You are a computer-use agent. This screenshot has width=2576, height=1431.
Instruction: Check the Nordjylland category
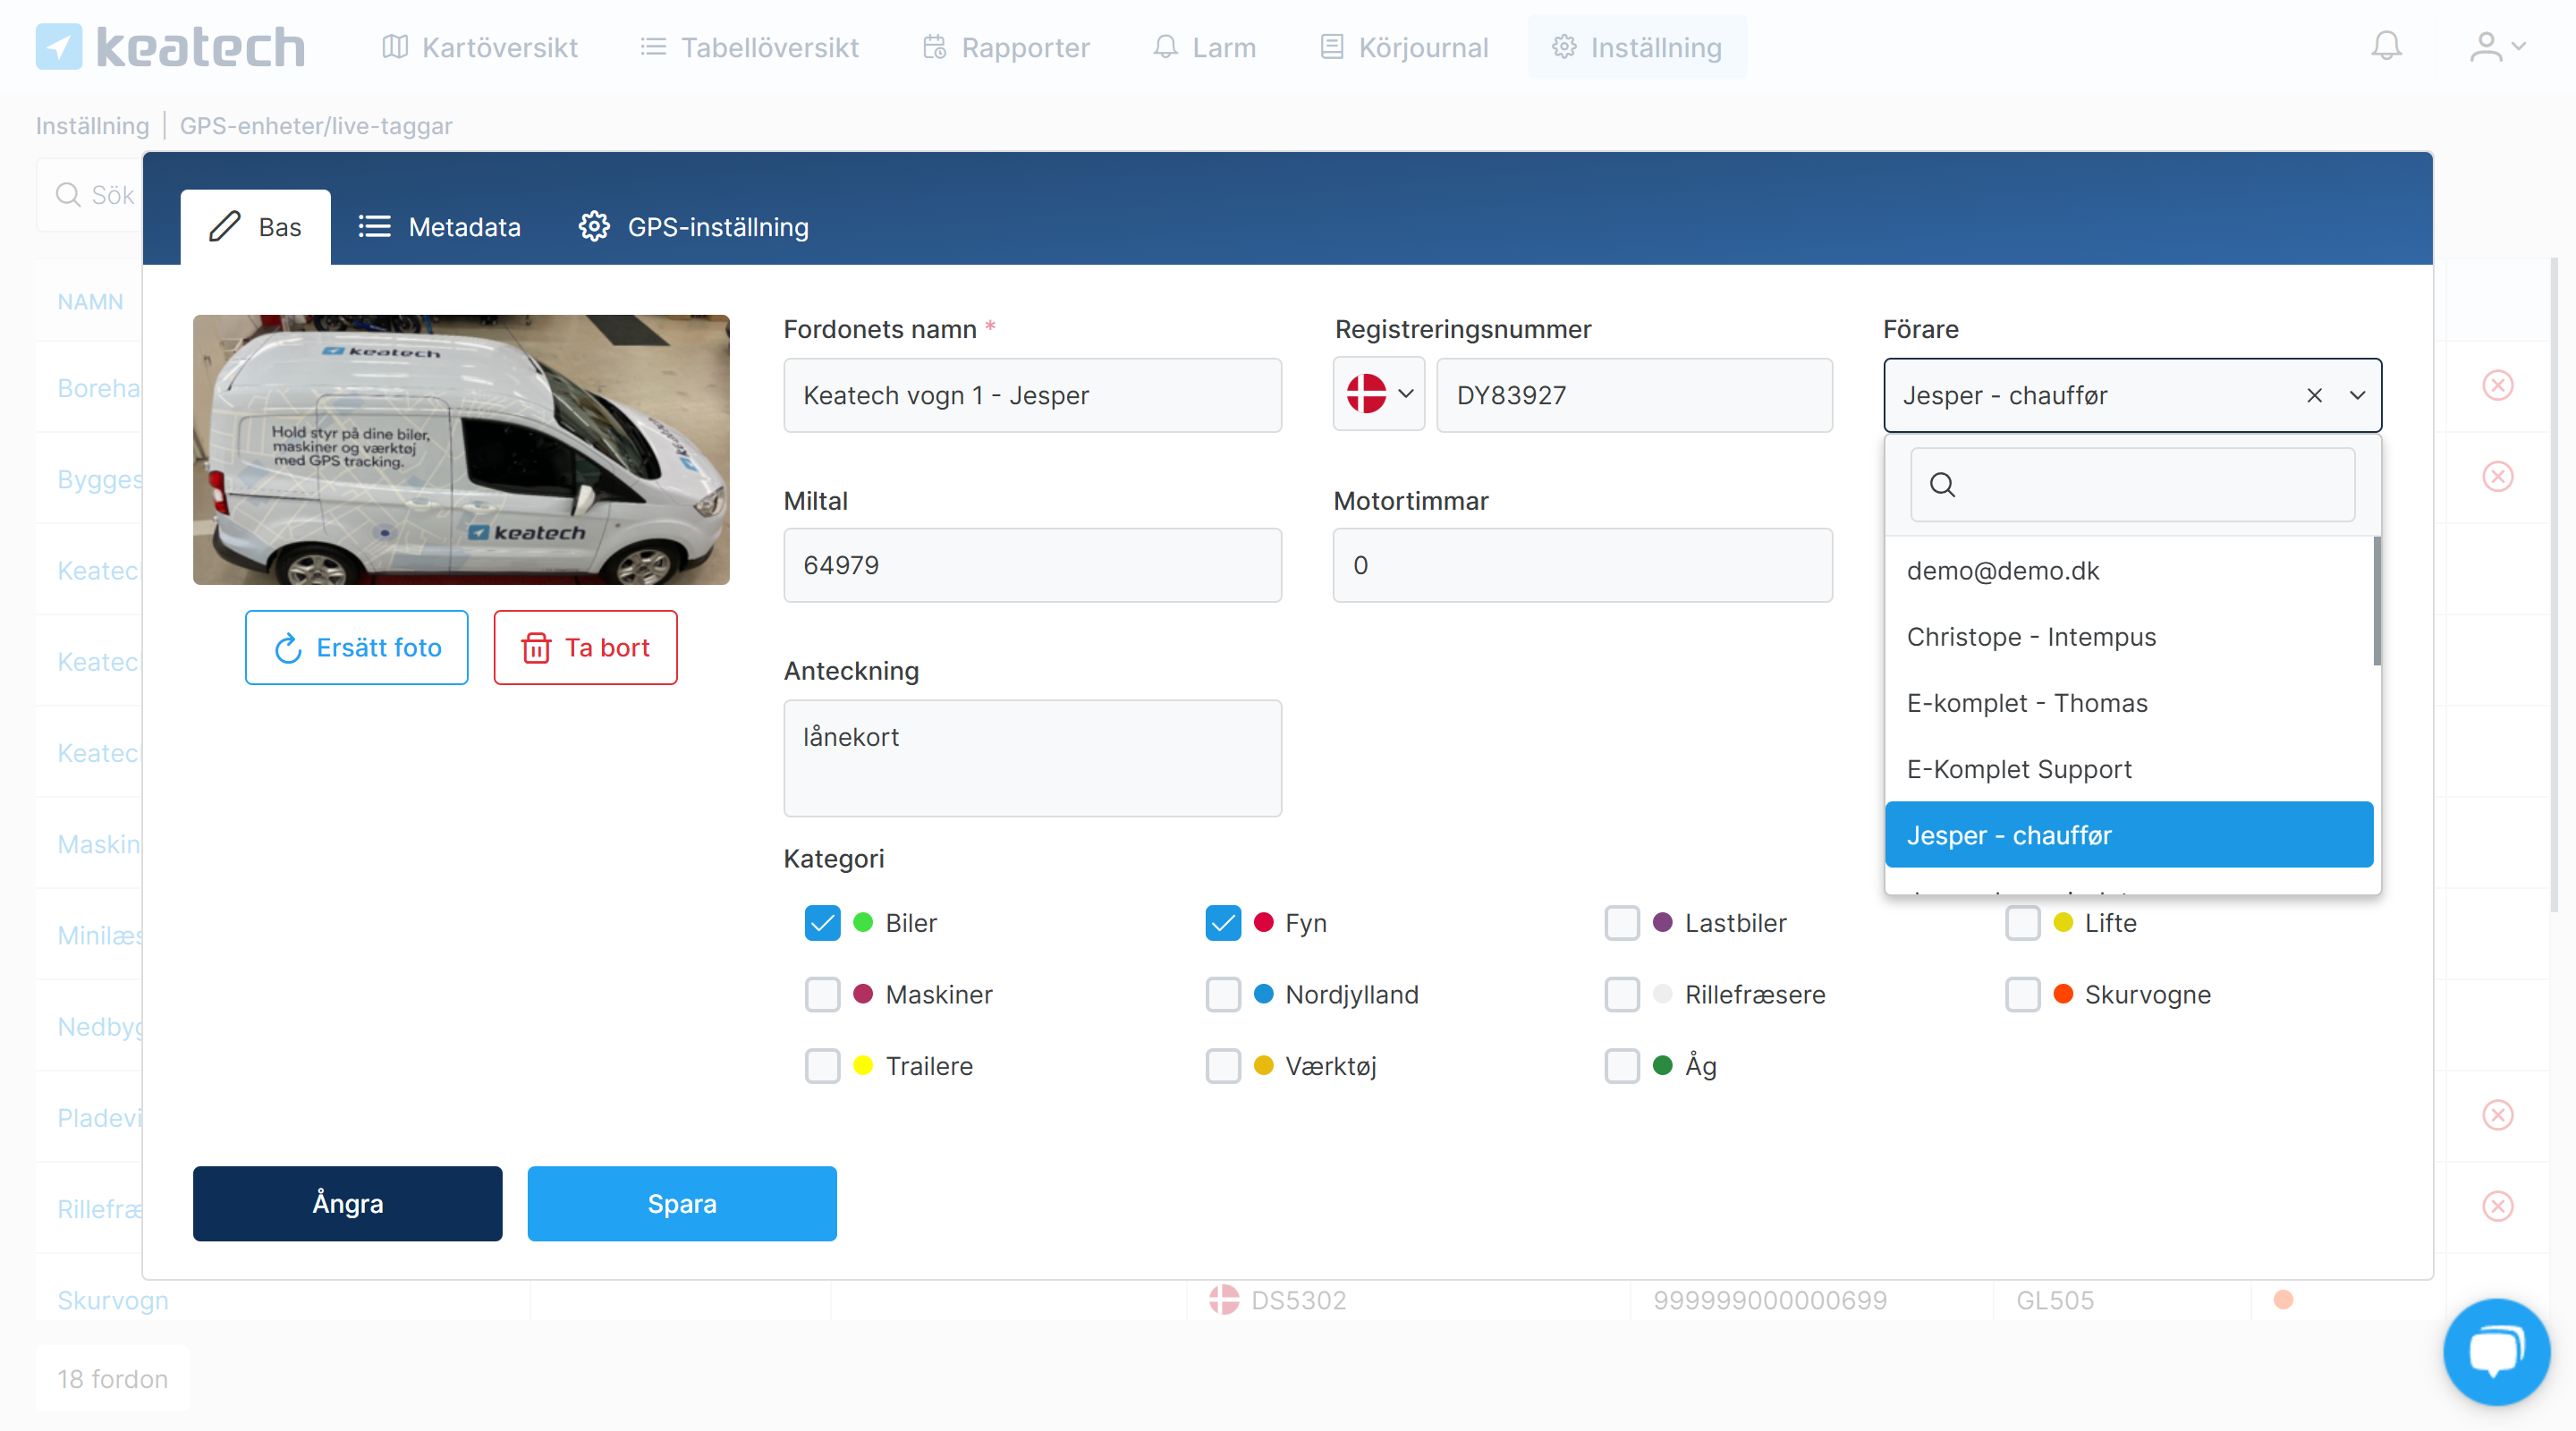coord(1222,995)
